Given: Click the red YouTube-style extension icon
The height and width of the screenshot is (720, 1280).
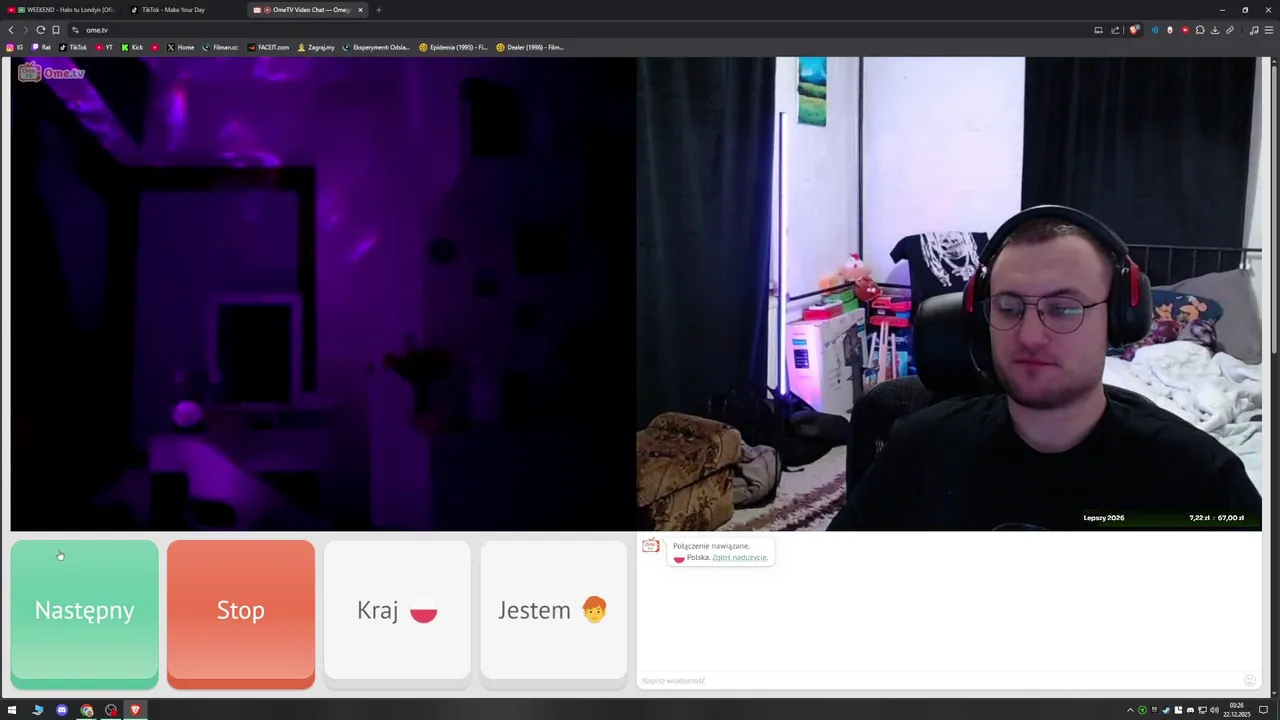Looking at the screenshot, I should (1185, 30).
